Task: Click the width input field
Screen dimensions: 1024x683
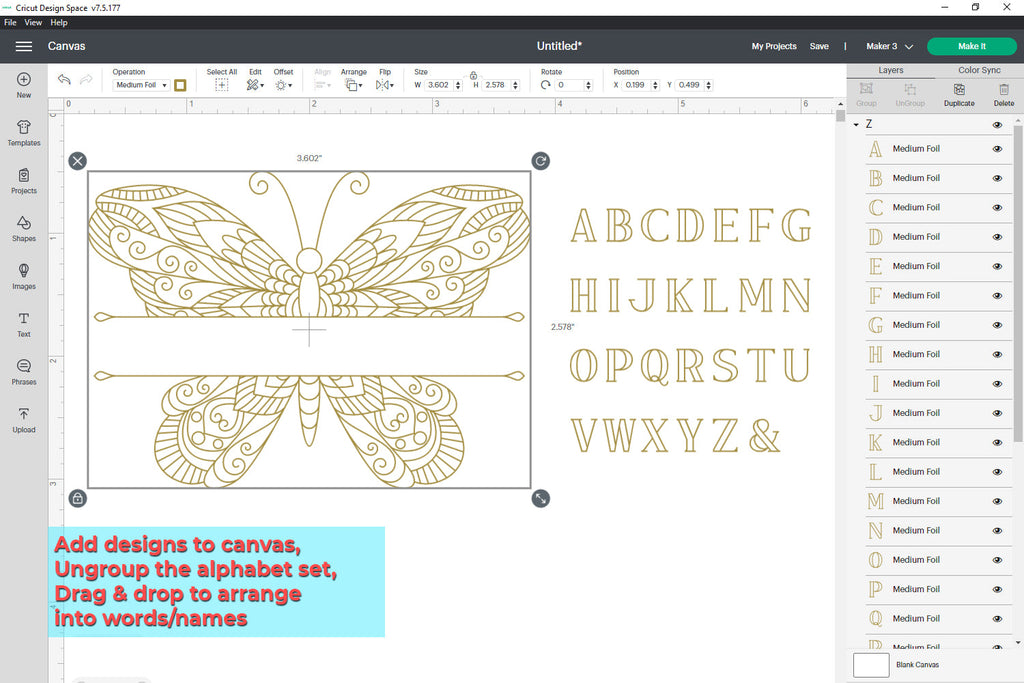Action: [440, 85]
